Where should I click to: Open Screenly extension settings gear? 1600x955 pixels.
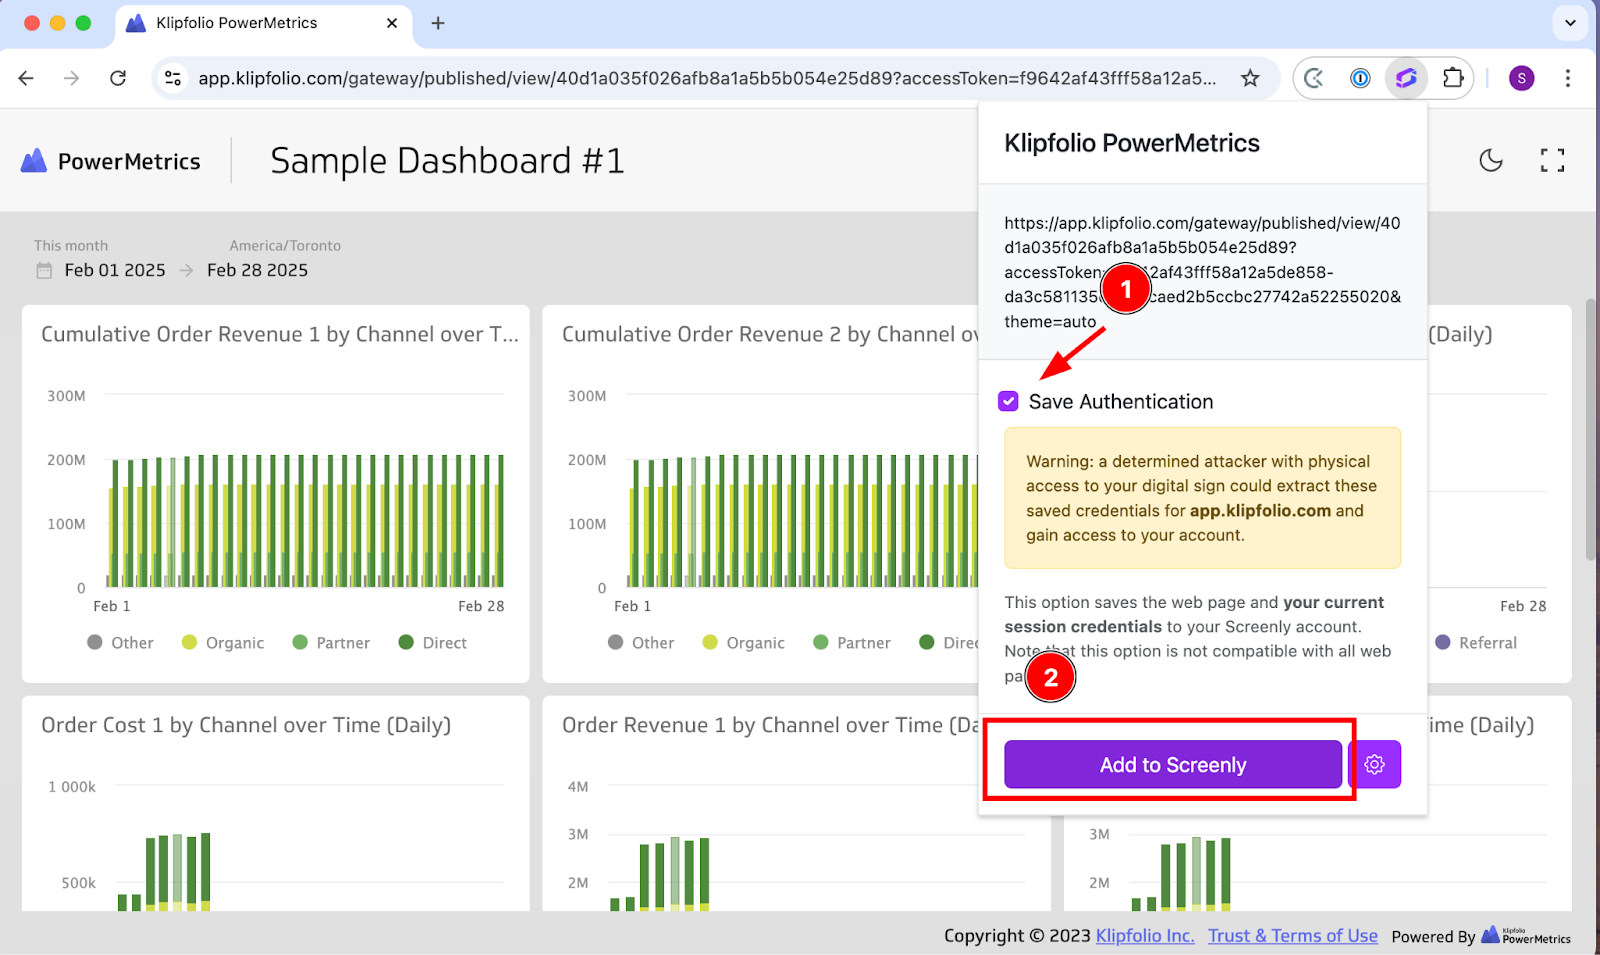pyautogui.click(x=1375, y=764)
